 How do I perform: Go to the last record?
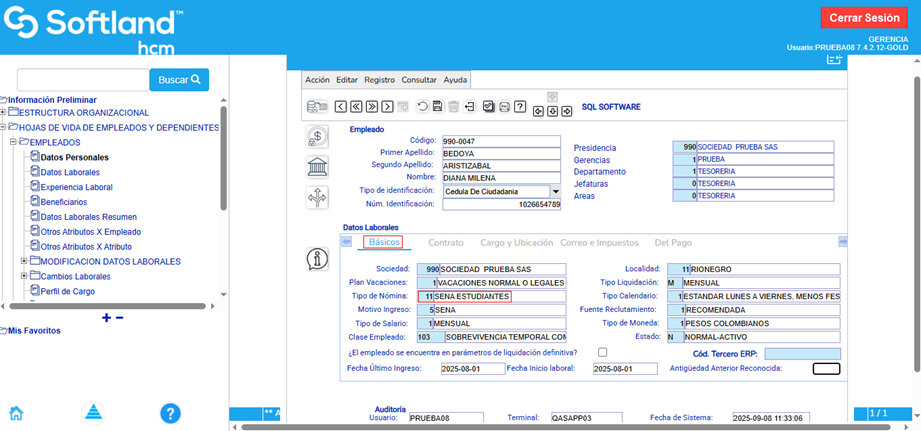point(387,107)
